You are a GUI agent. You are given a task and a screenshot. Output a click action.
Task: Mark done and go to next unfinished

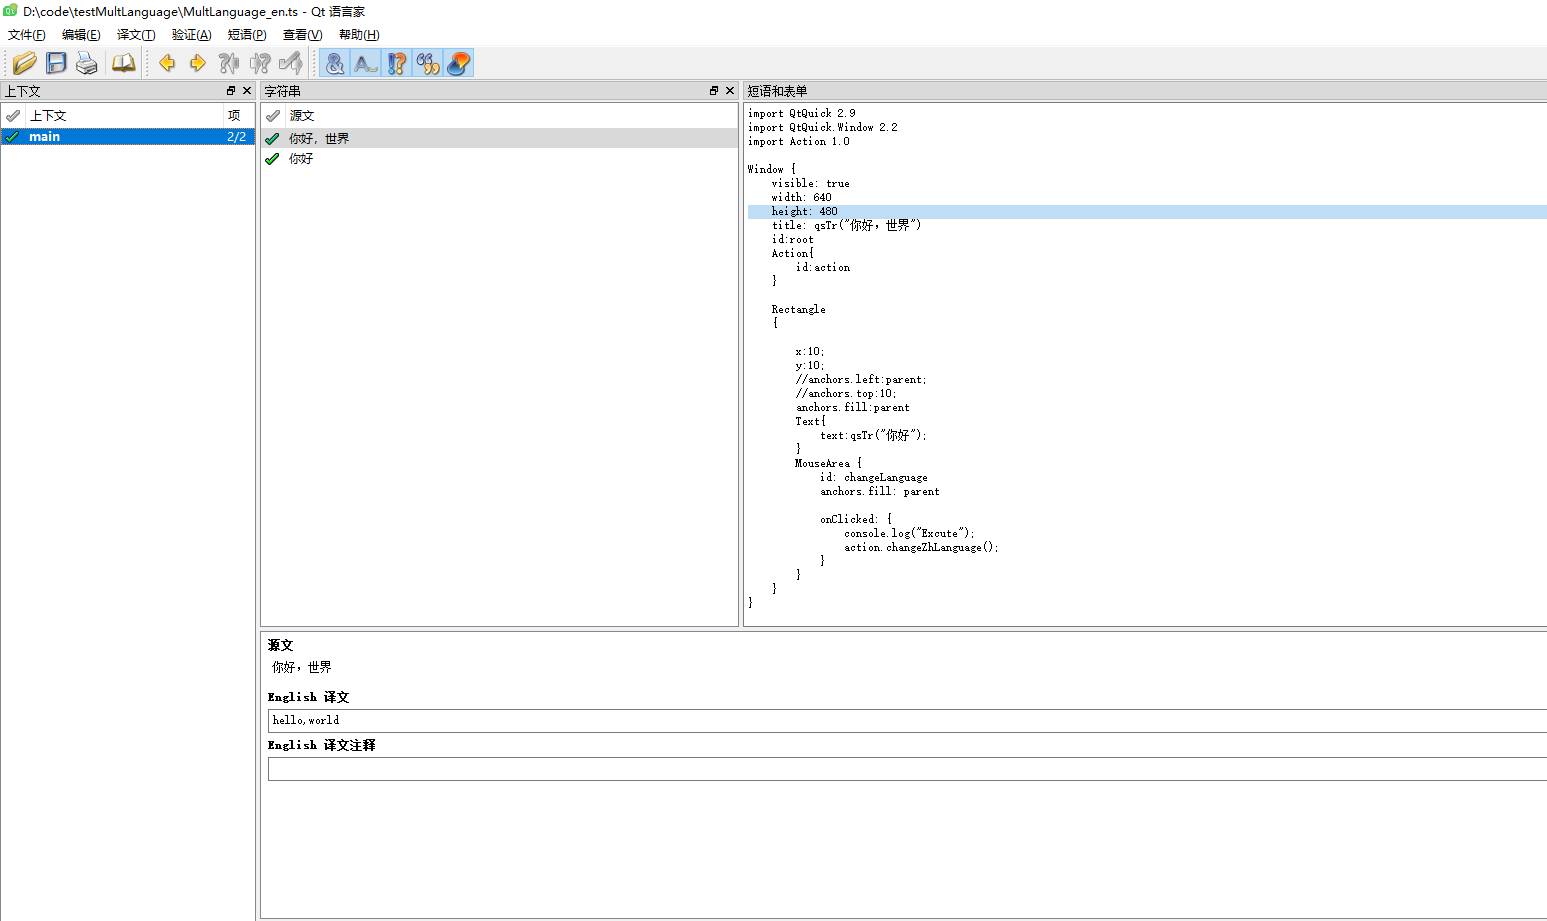291,63
